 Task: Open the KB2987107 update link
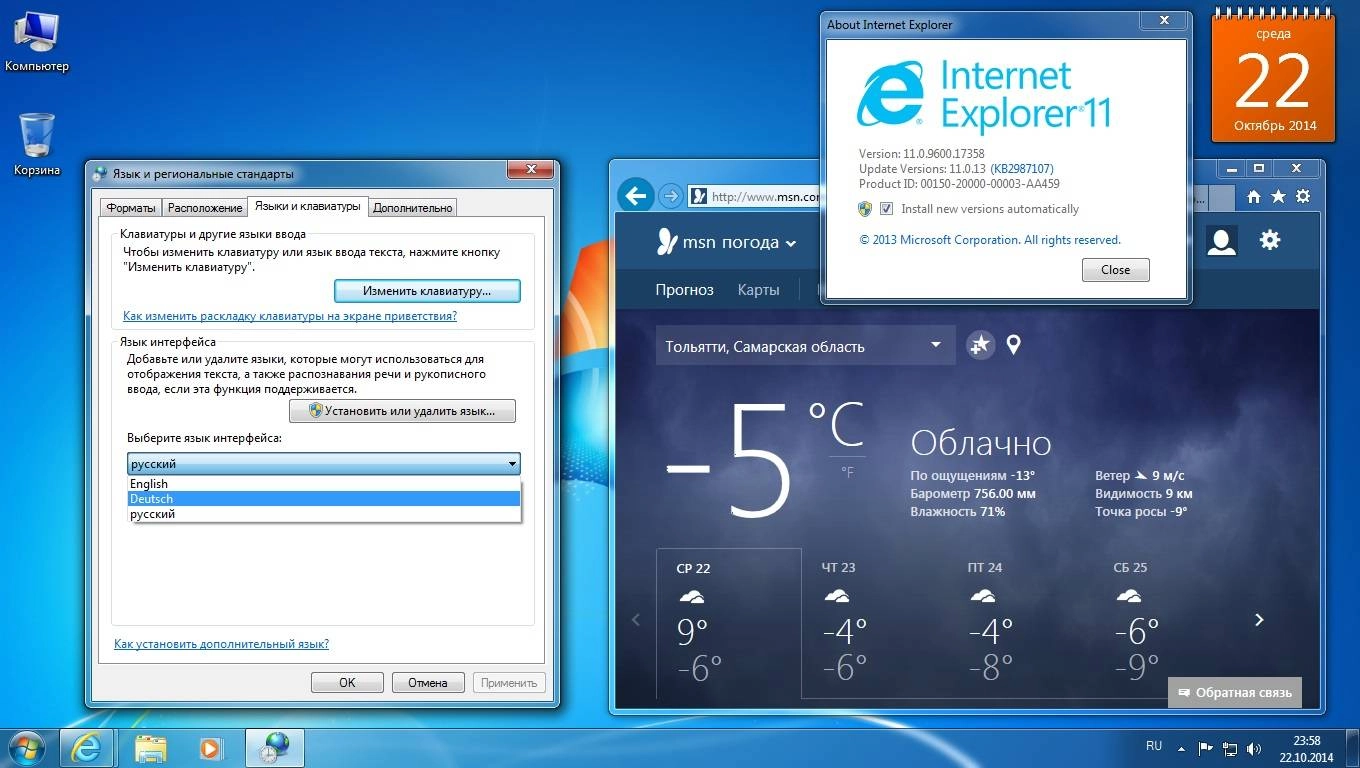(x=1021, y=169)
